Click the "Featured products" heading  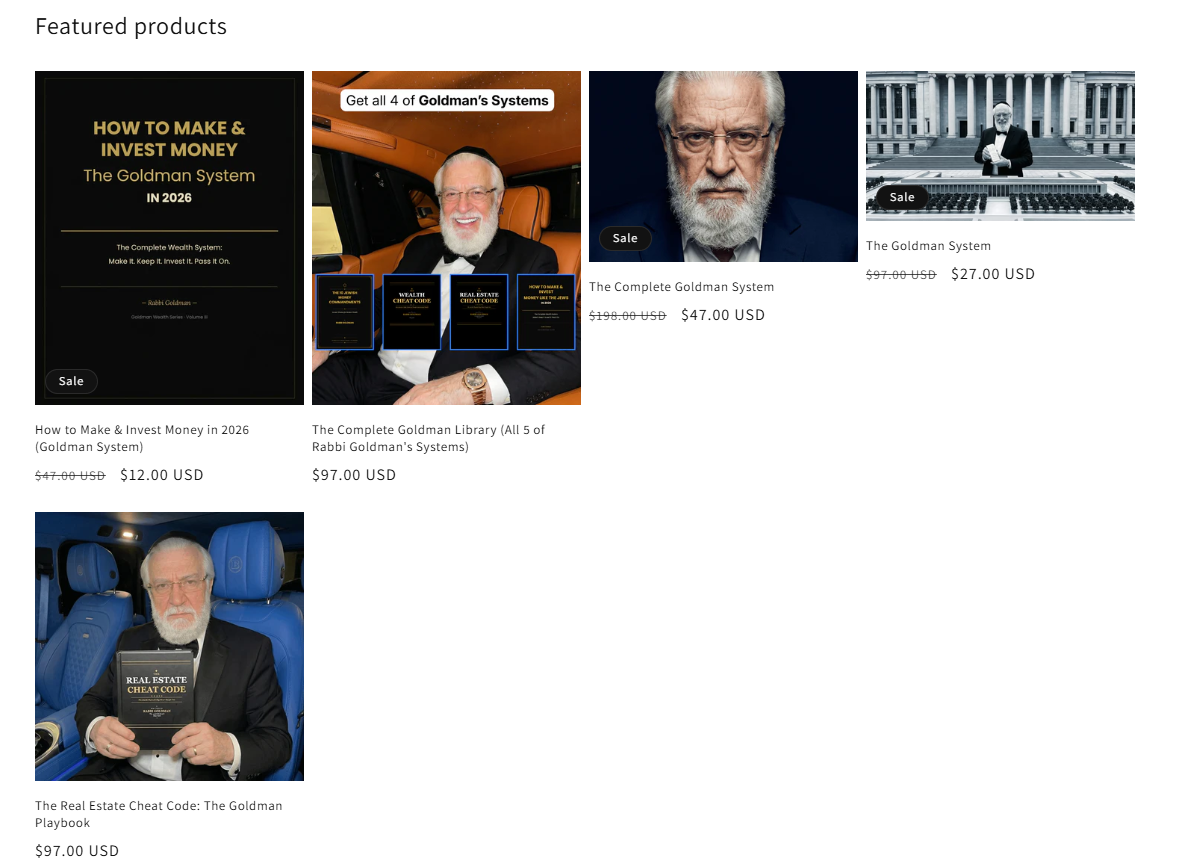[x=131, y=26]
